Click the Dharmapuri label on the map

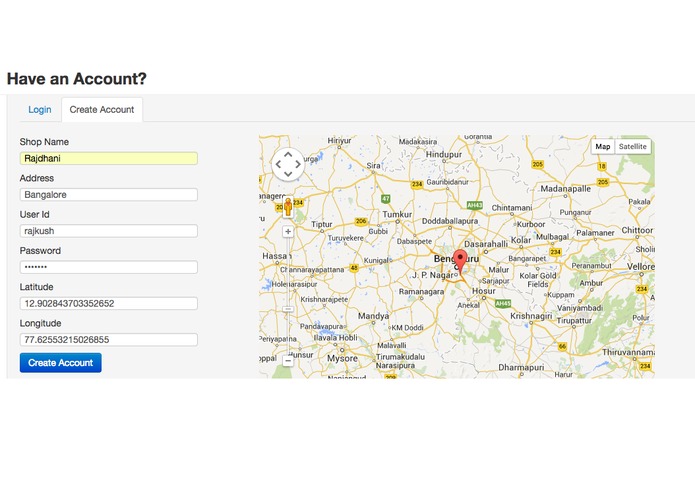coord(521,368)
